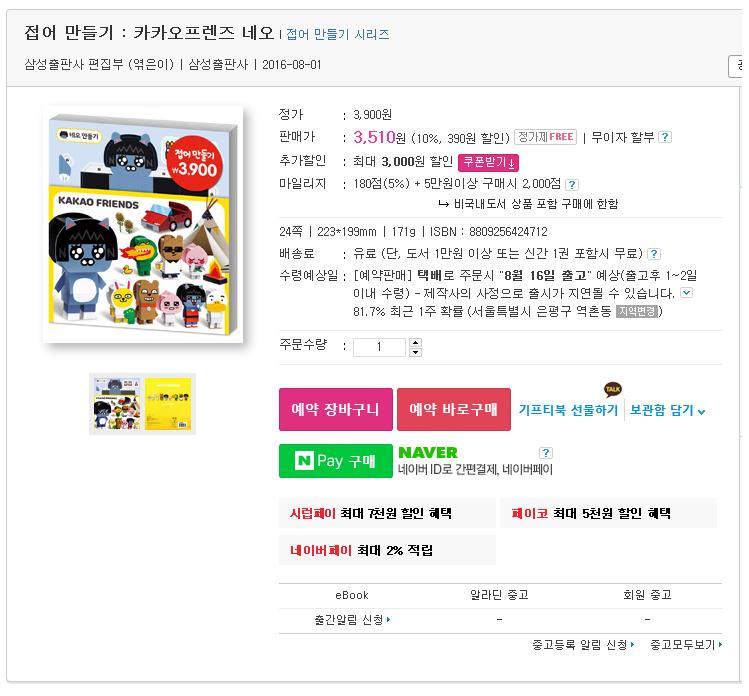Click the N Pay 구매 button
Screen dimensions: 749x696
[335, 461]
